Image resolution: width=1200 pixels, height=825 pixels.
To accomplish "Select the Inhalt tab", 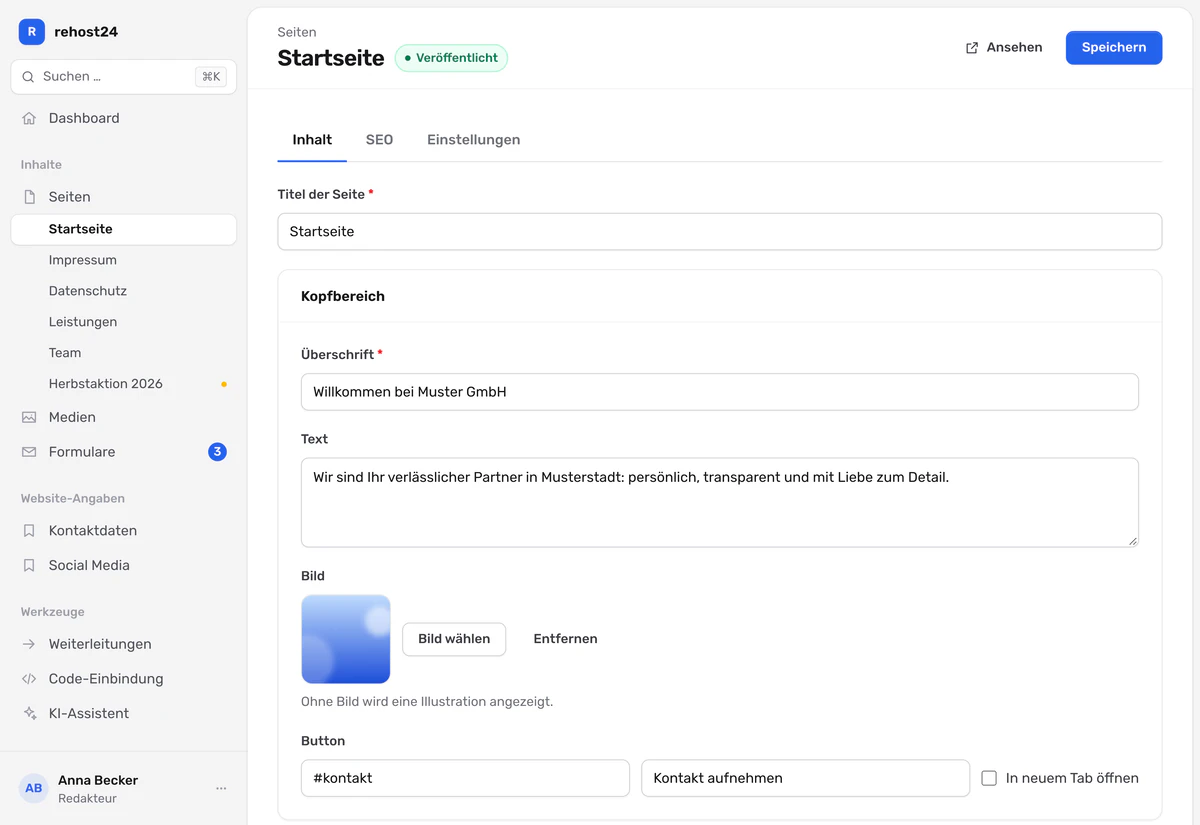I will [x=312, y=140].
